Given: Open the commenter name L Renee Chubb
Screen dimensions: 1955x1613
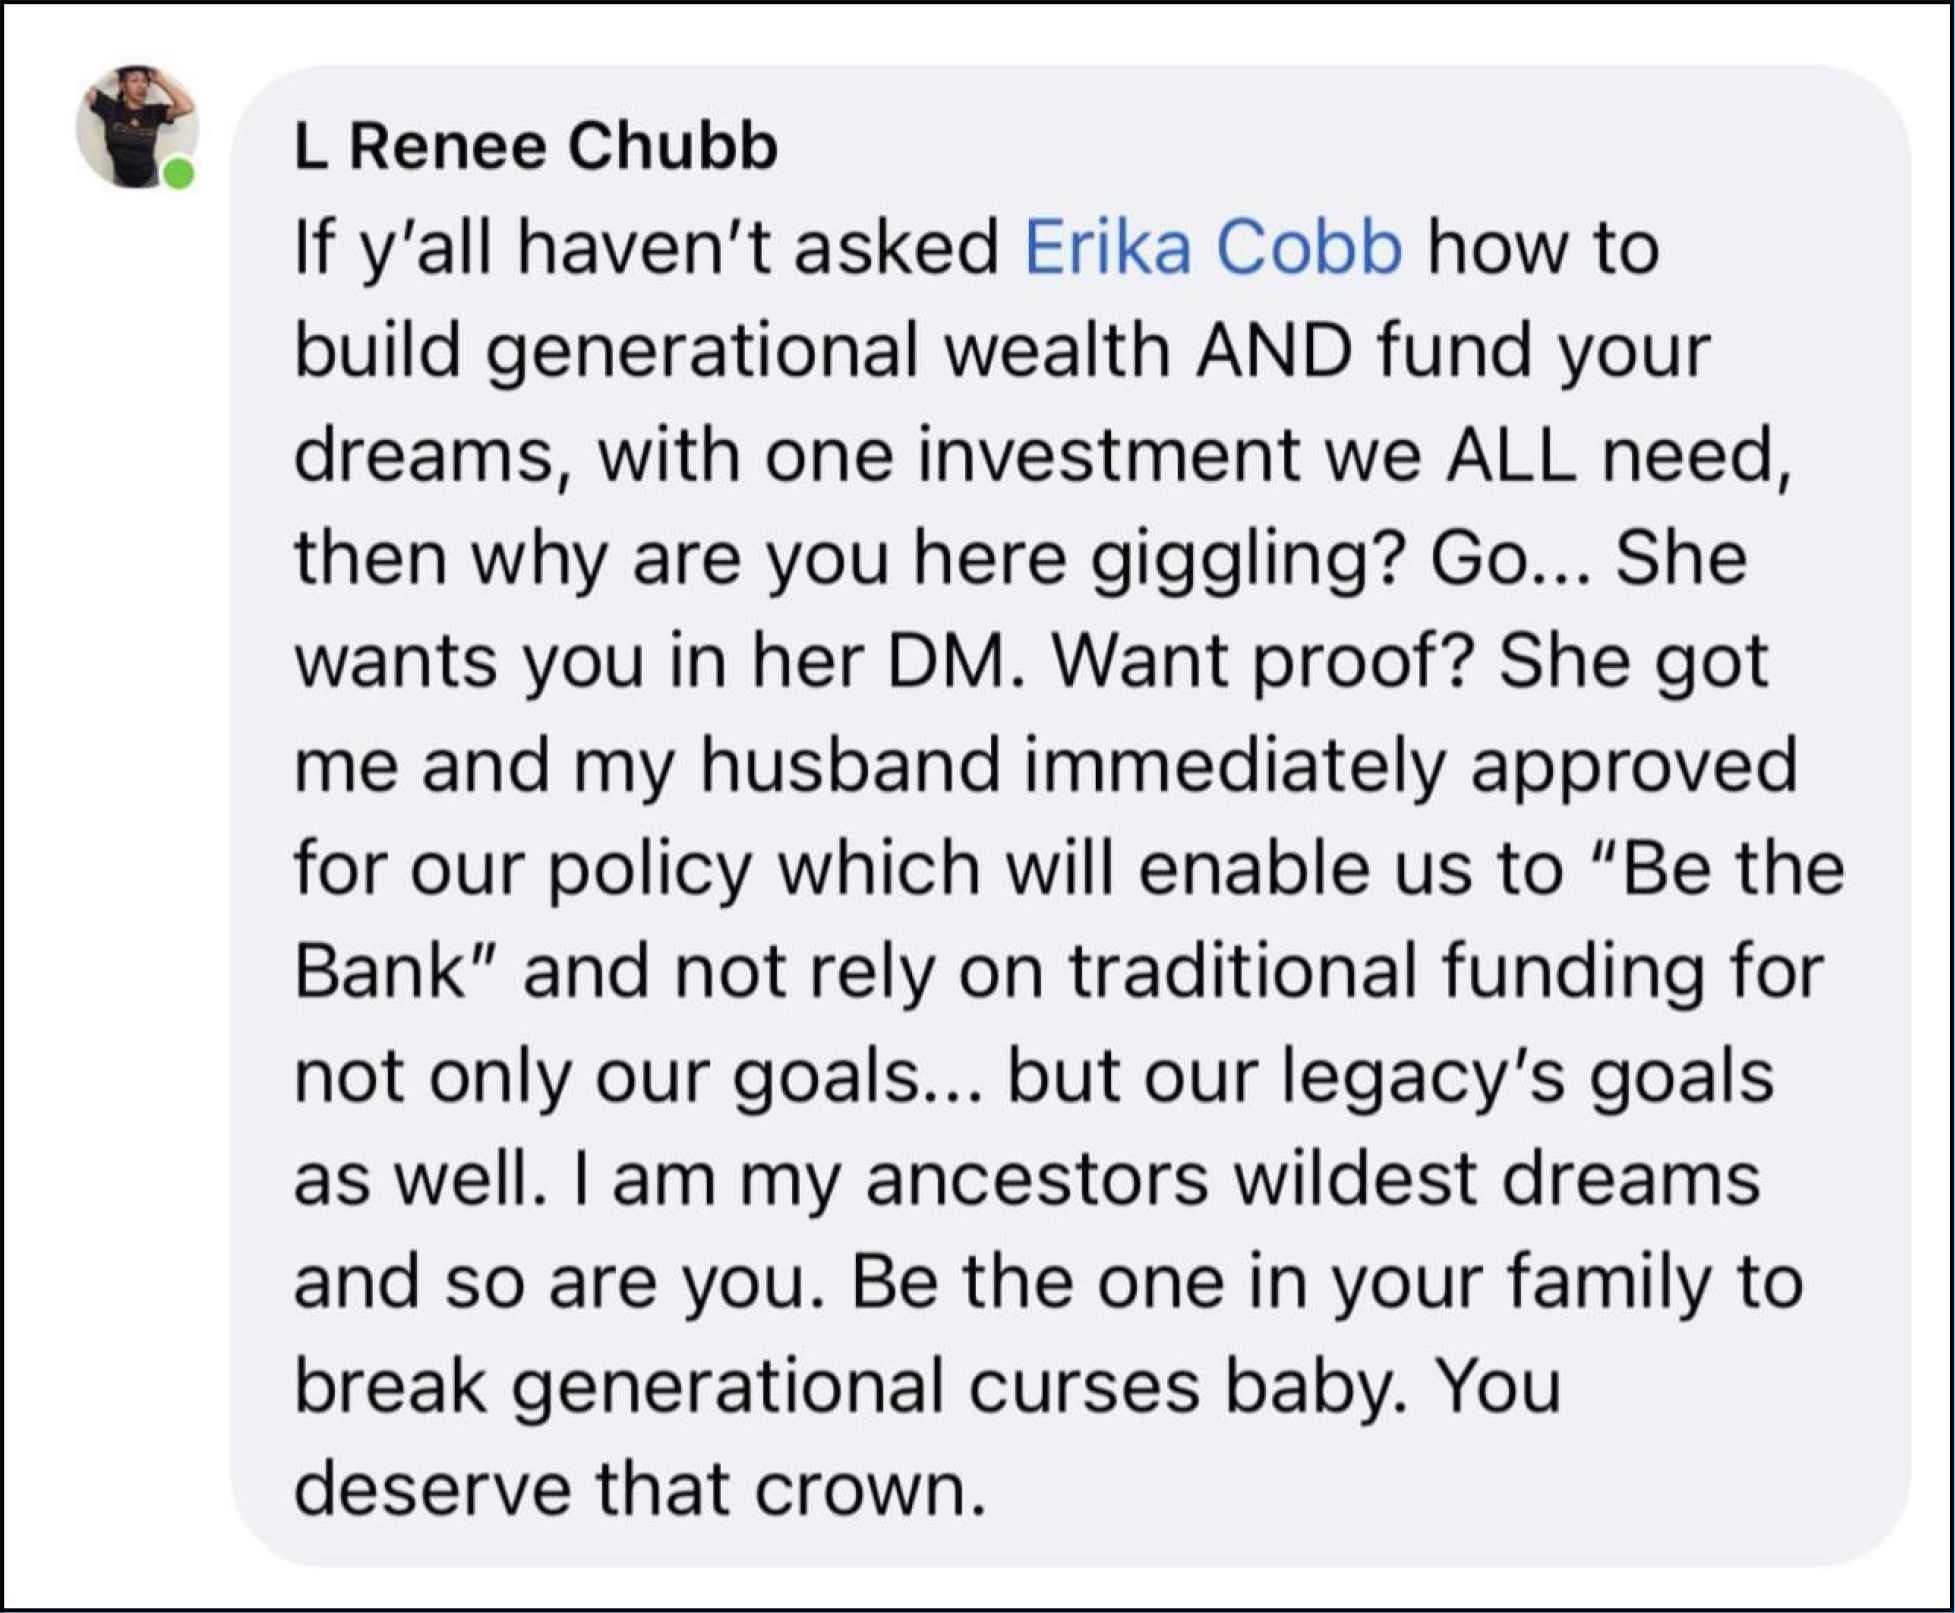Looking at the screenshot, I should coord(536,146).
